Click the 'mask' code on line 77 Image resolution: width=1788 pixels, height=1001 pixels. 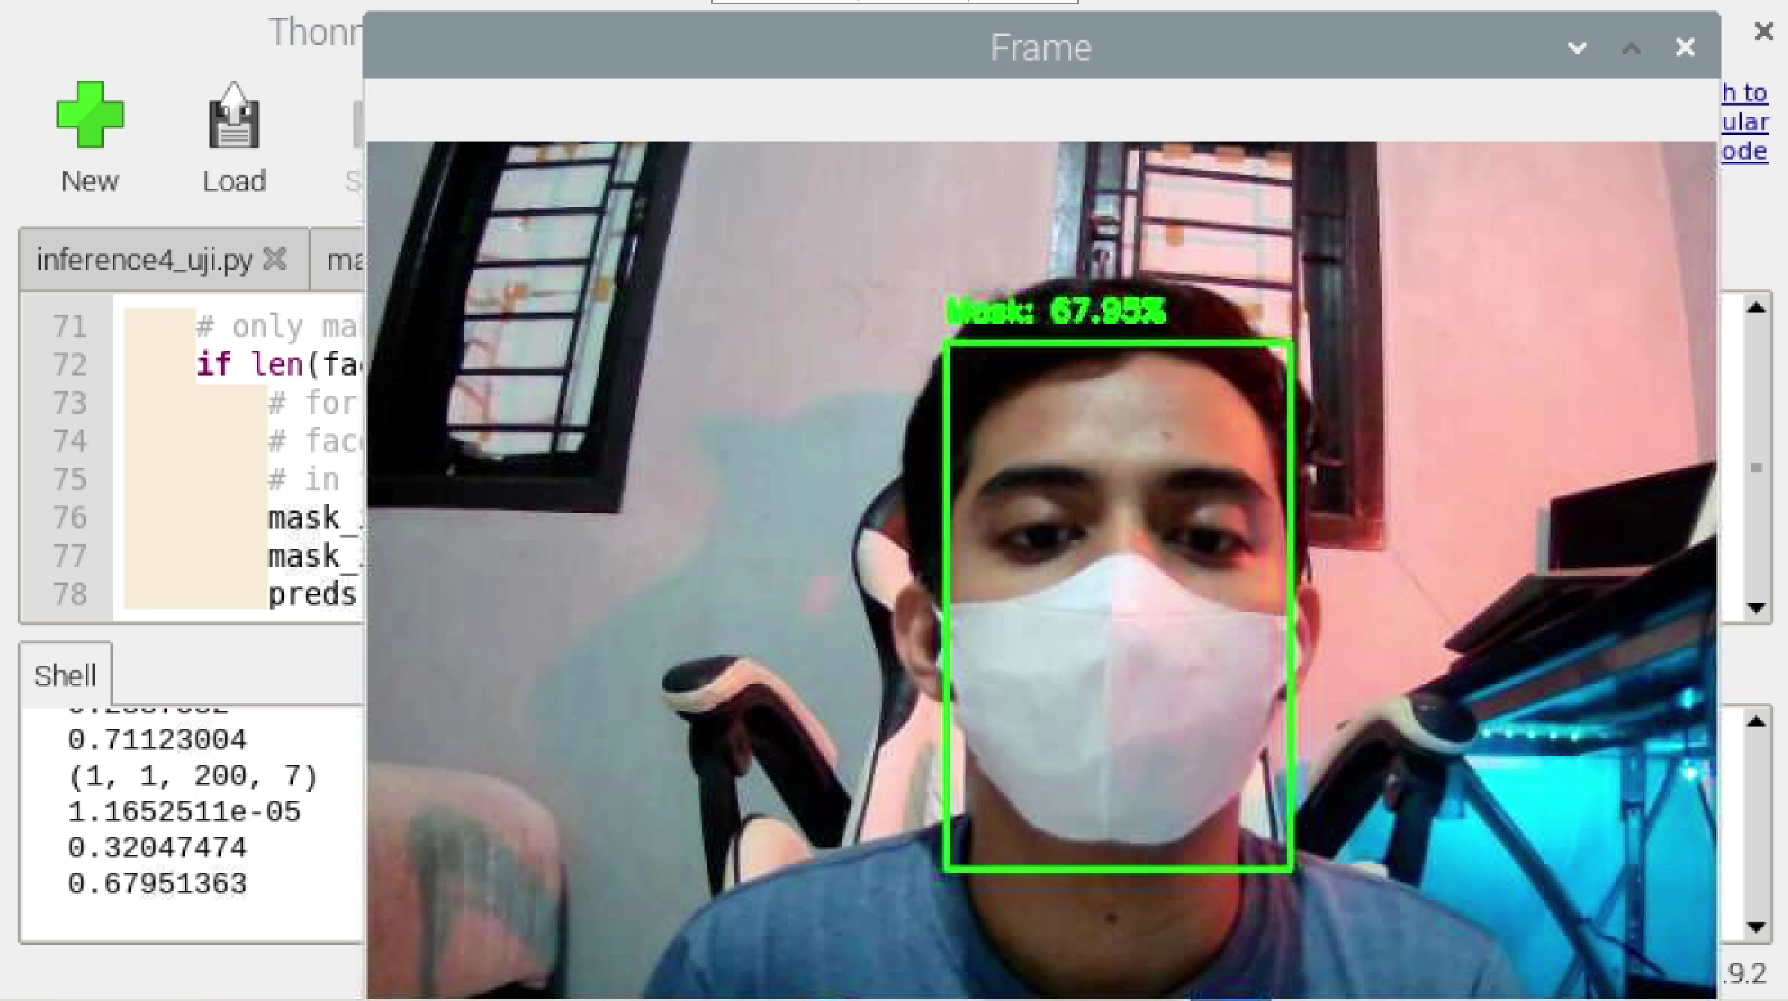(x=304, y=556)
